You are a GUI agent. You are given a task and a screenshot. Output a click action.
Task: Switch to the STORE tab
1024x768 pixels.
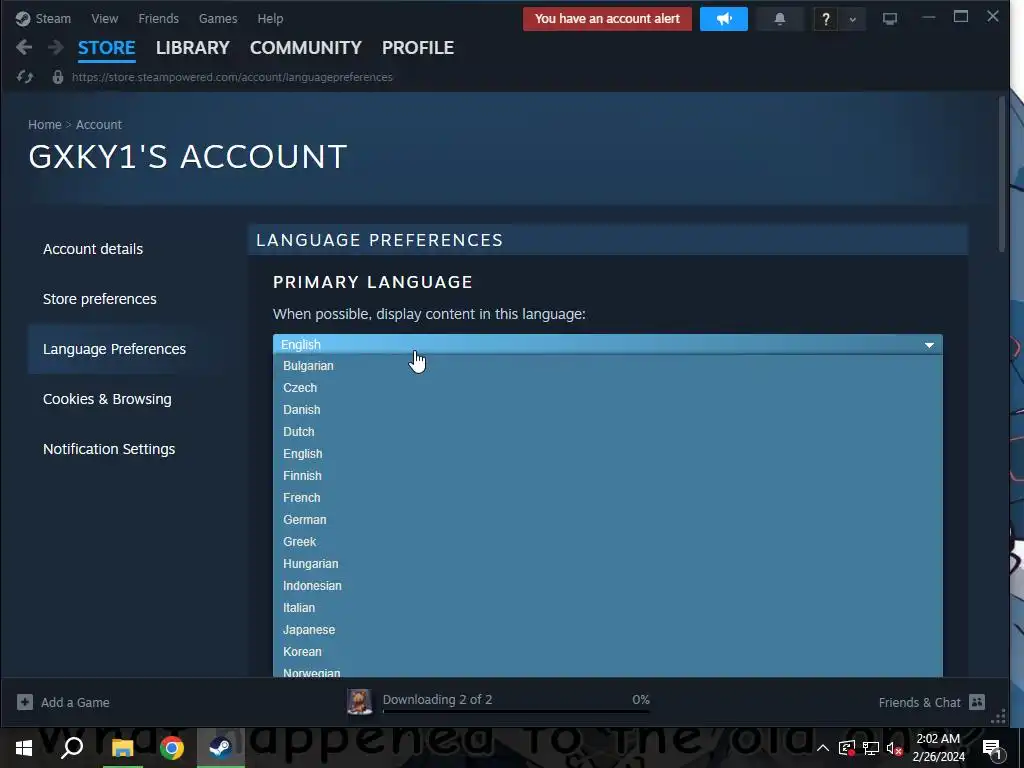(x=106, y=48)
